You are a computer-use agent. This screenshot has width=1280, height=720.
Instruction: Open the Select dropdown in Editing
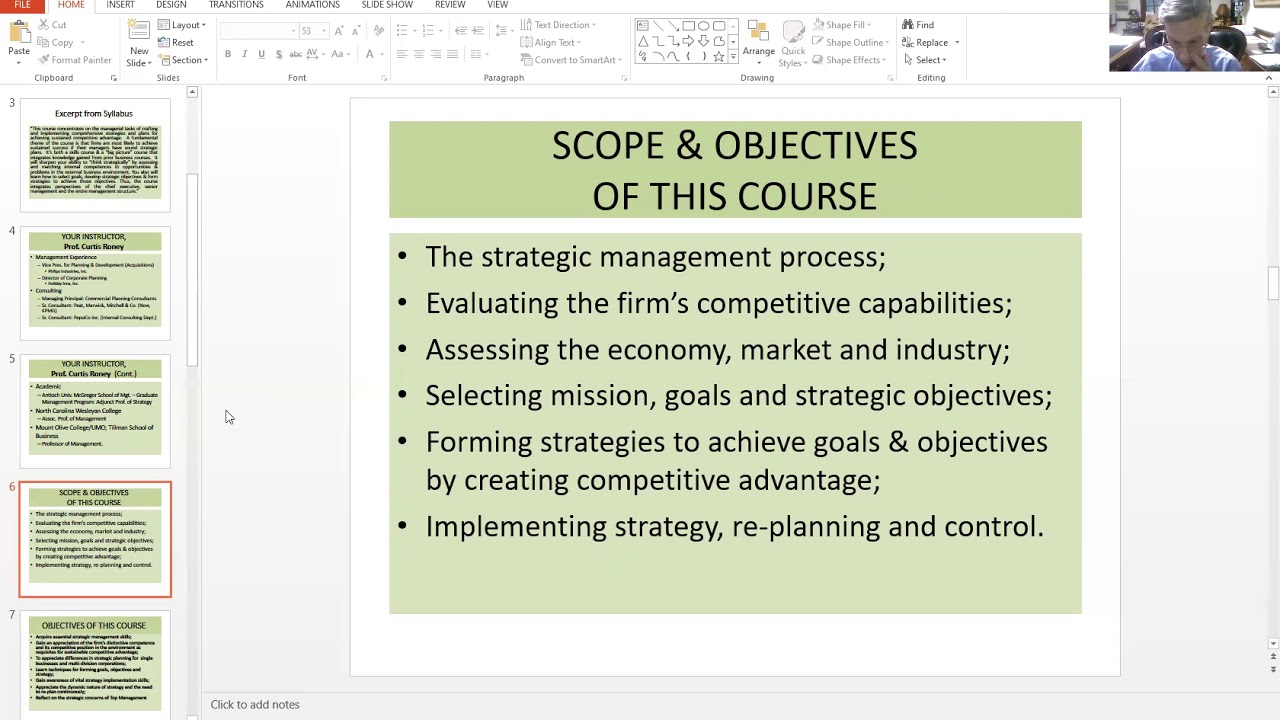click(924, 60)
